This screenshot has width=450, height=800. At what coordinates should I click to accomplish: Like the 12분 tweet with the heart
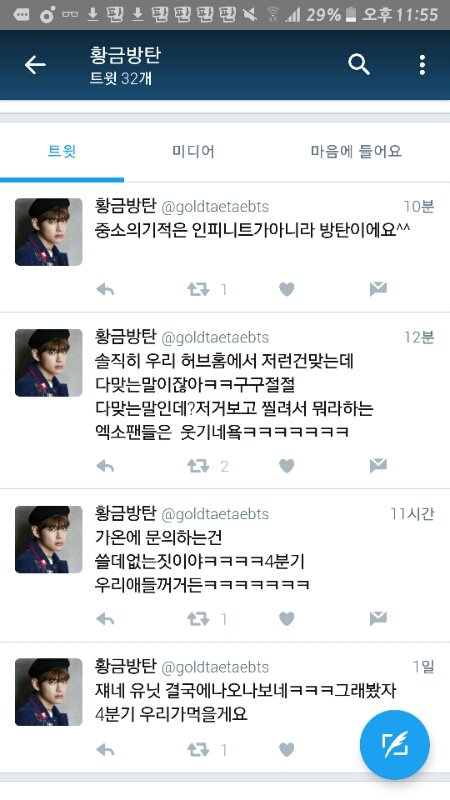click(287, 465)
